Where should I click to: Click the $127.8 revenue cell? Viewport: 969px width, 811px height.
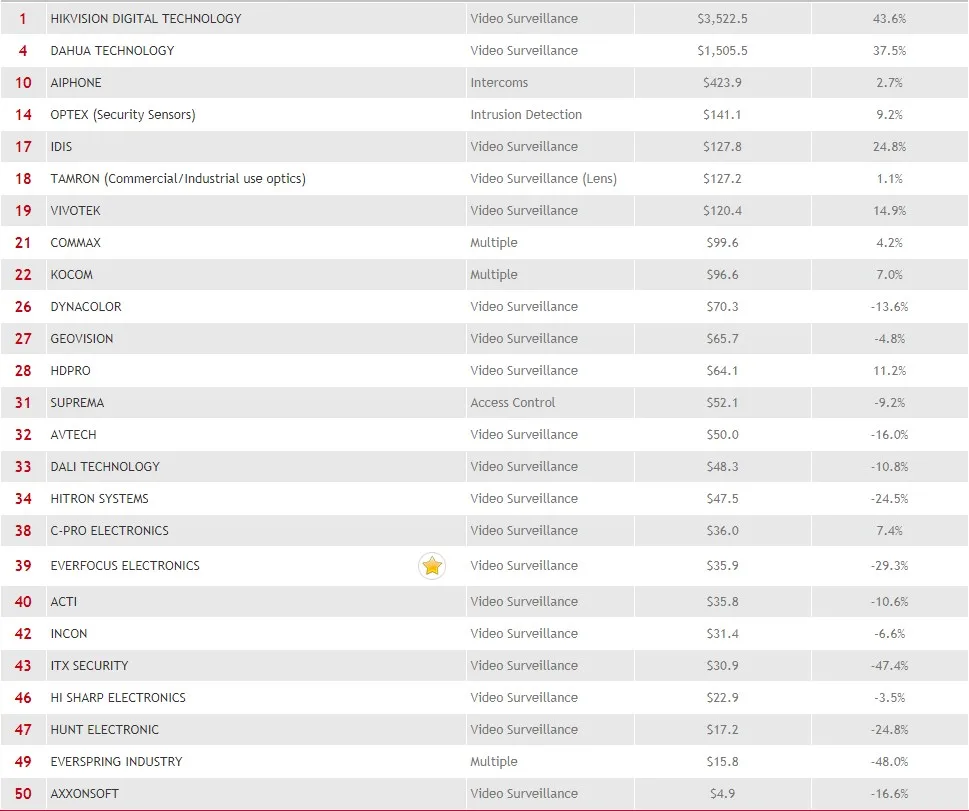[722, 146]
